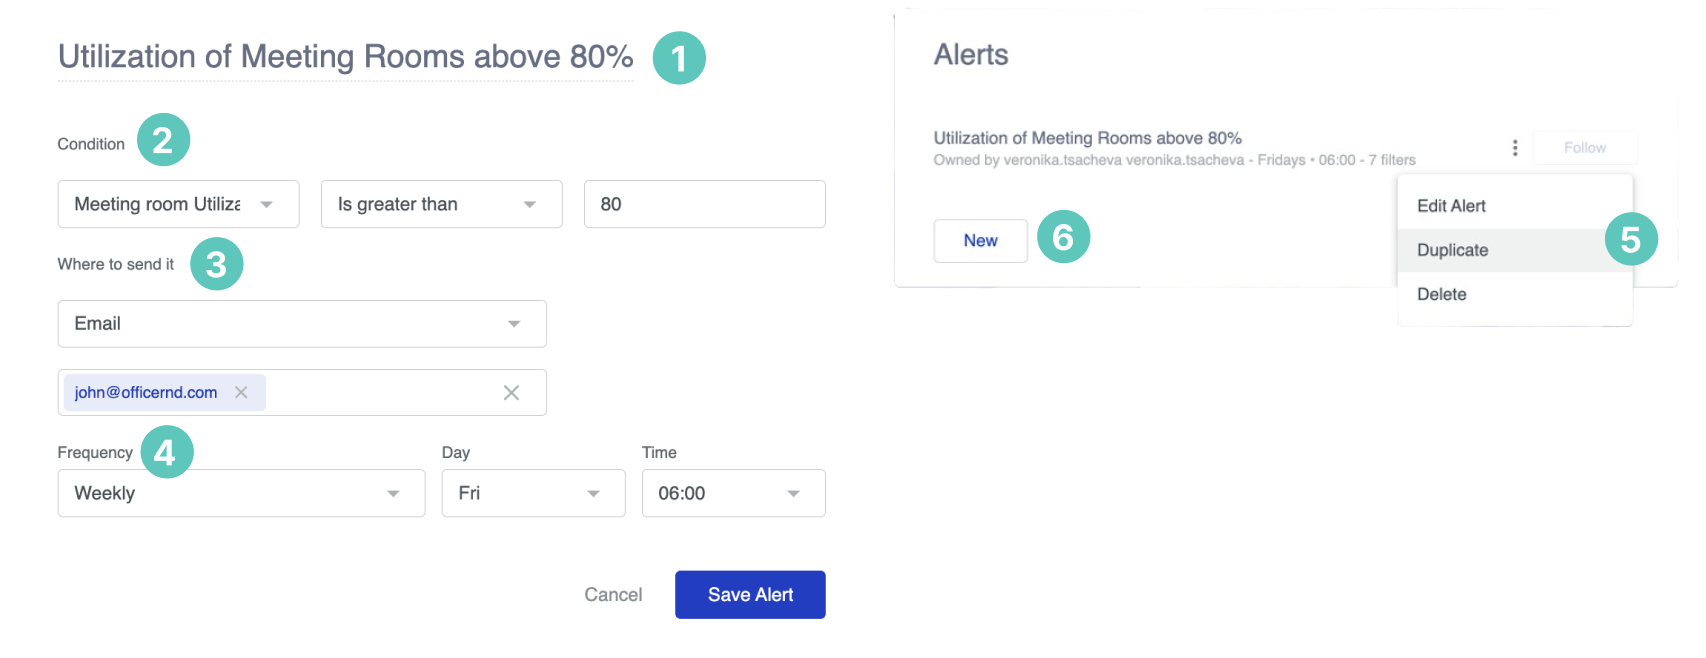Open the Fri day dropdown

pos(533,493)
